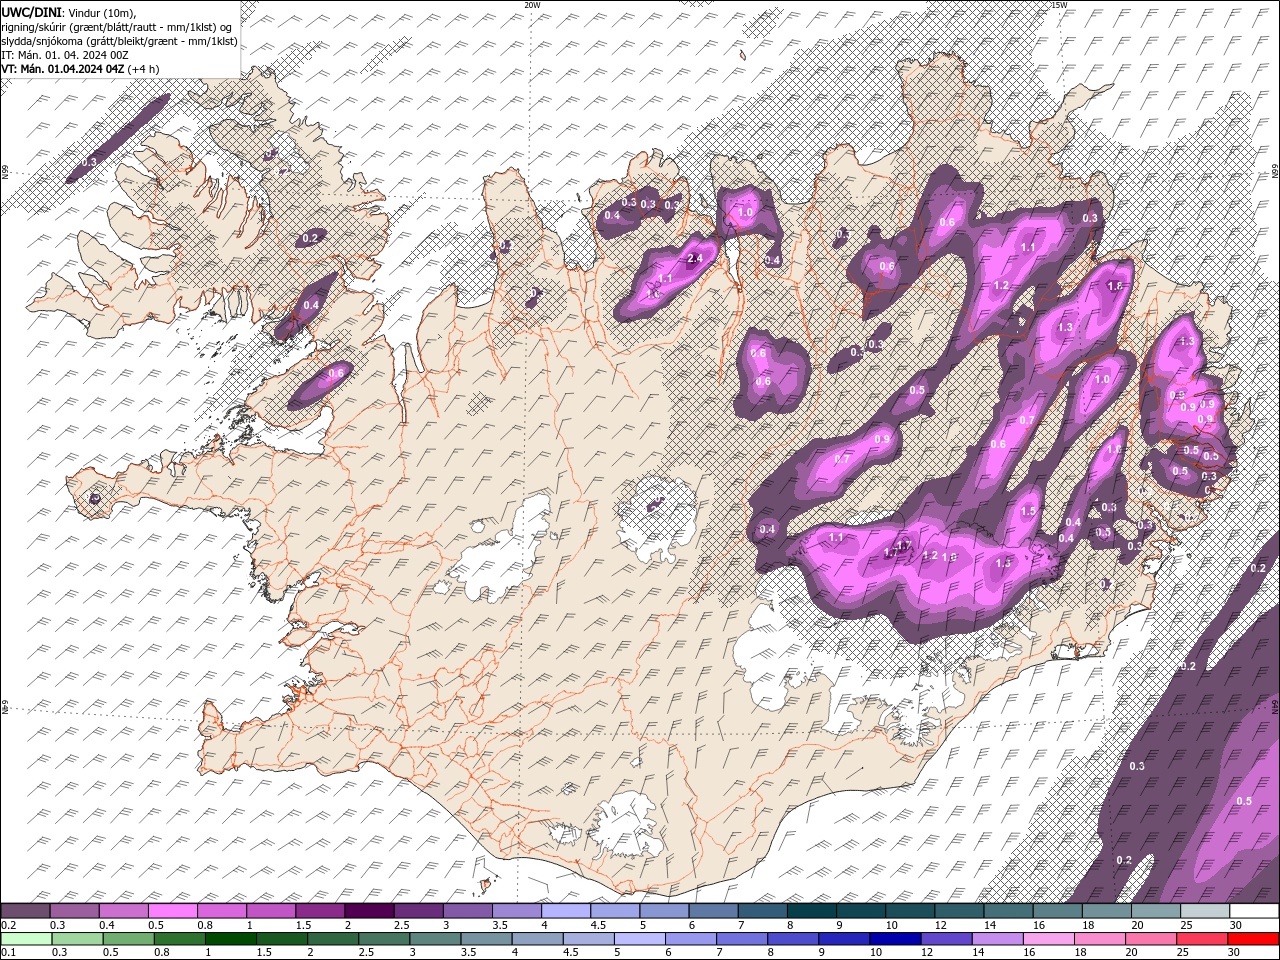The image size is (1280, 960).
Task: Click the '2.4' precipitation value on the map
Action: click(696, 259)
